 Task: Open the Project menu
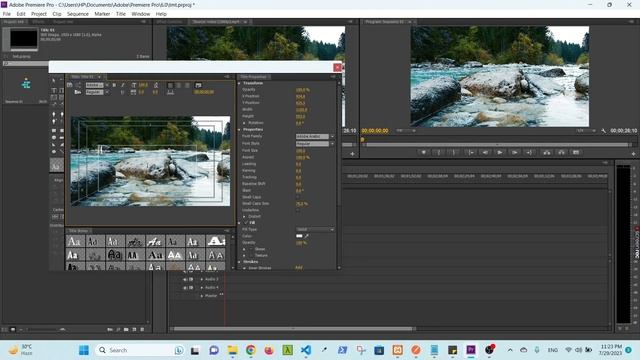coord(39,14)
